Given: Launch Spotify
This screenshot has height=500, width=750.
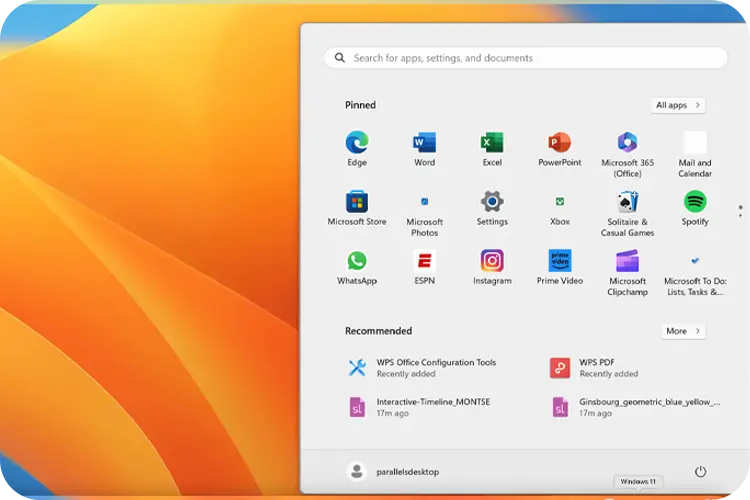Looking at the screenshot, I should 695,202.
